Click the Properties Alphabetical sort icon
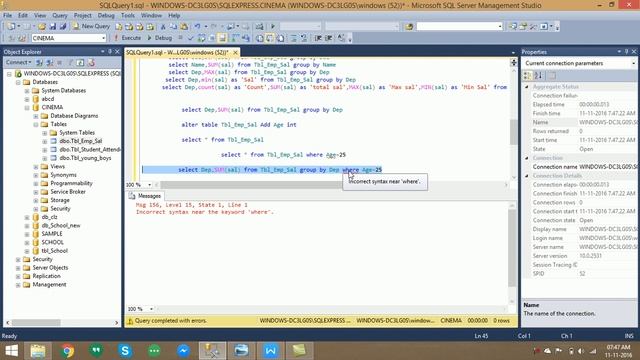The width and height of the screenshot is (640, 360). pyautogui.click(x=538, y=76)
